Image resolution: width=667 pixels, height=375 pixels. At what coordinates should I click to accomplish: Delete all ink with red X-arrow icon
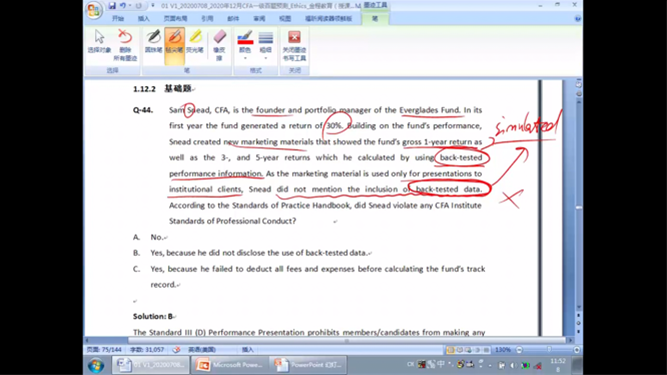pyautogui.click(x=125, y=45)
